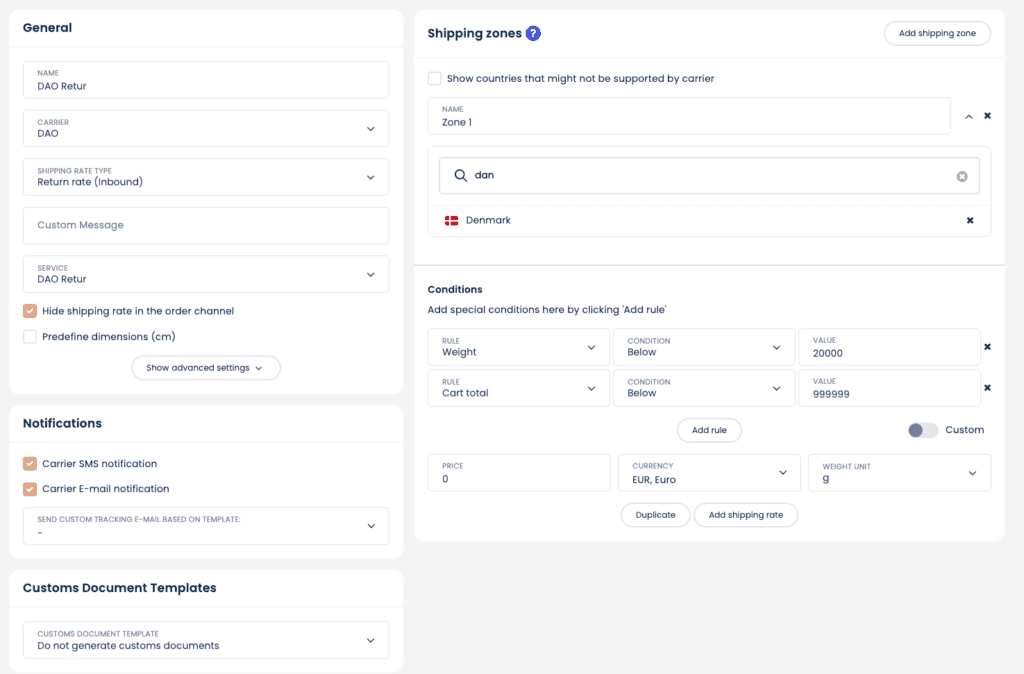Image resolution: width=1024 pixels, height=674 pixels.
Task: Collapse Zone 1 using the up chevron
Action: 968,116
